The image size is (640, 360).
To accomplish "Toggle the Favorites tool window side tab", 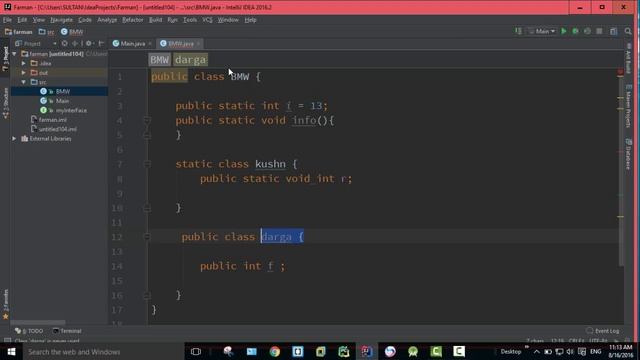I will pyautogui.click(x=5, y=304).
